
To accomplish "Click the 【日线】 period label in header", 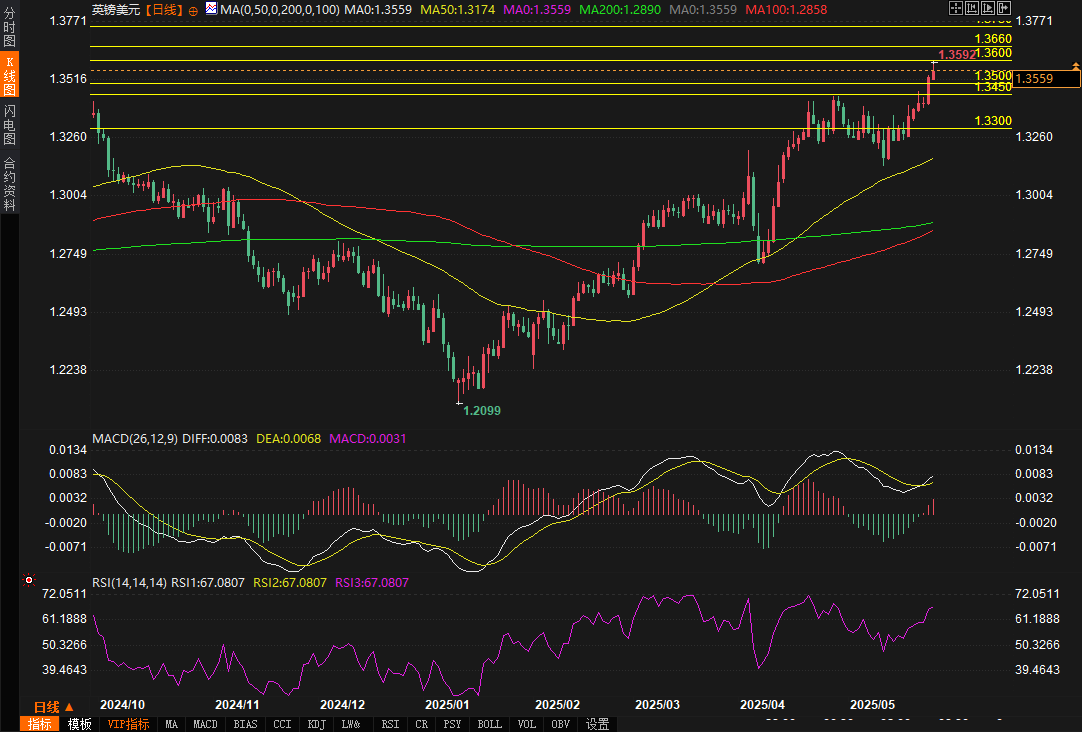I will click(x=163, y=10).
